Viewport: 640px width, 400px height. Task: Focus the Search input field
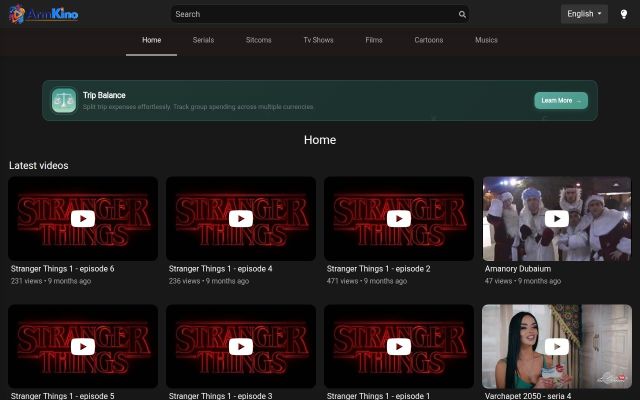pos(314,14)
